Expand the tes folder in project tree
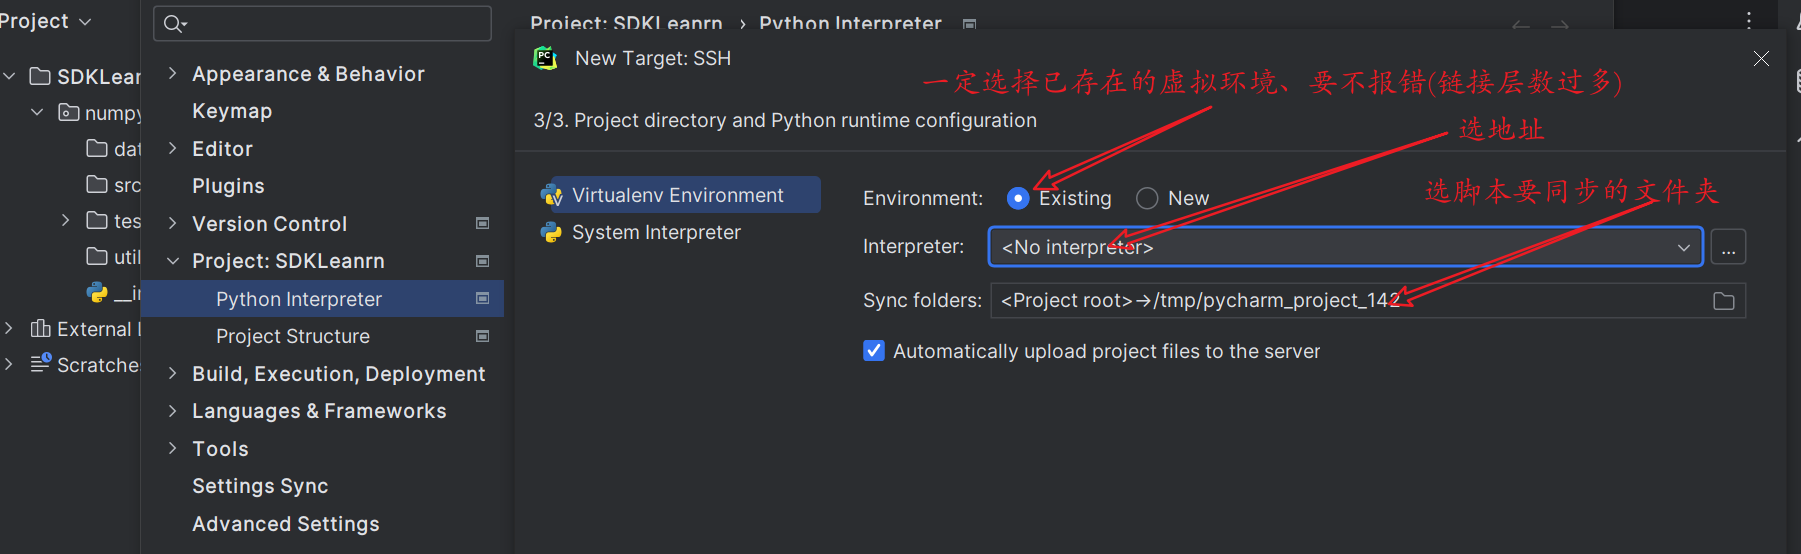 click(x=65, y=220)
